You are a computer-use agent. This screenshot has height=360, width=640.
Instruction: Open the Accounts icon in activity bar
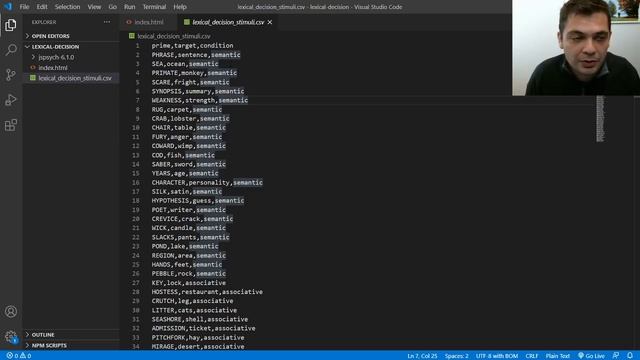[x=11, y=311]
